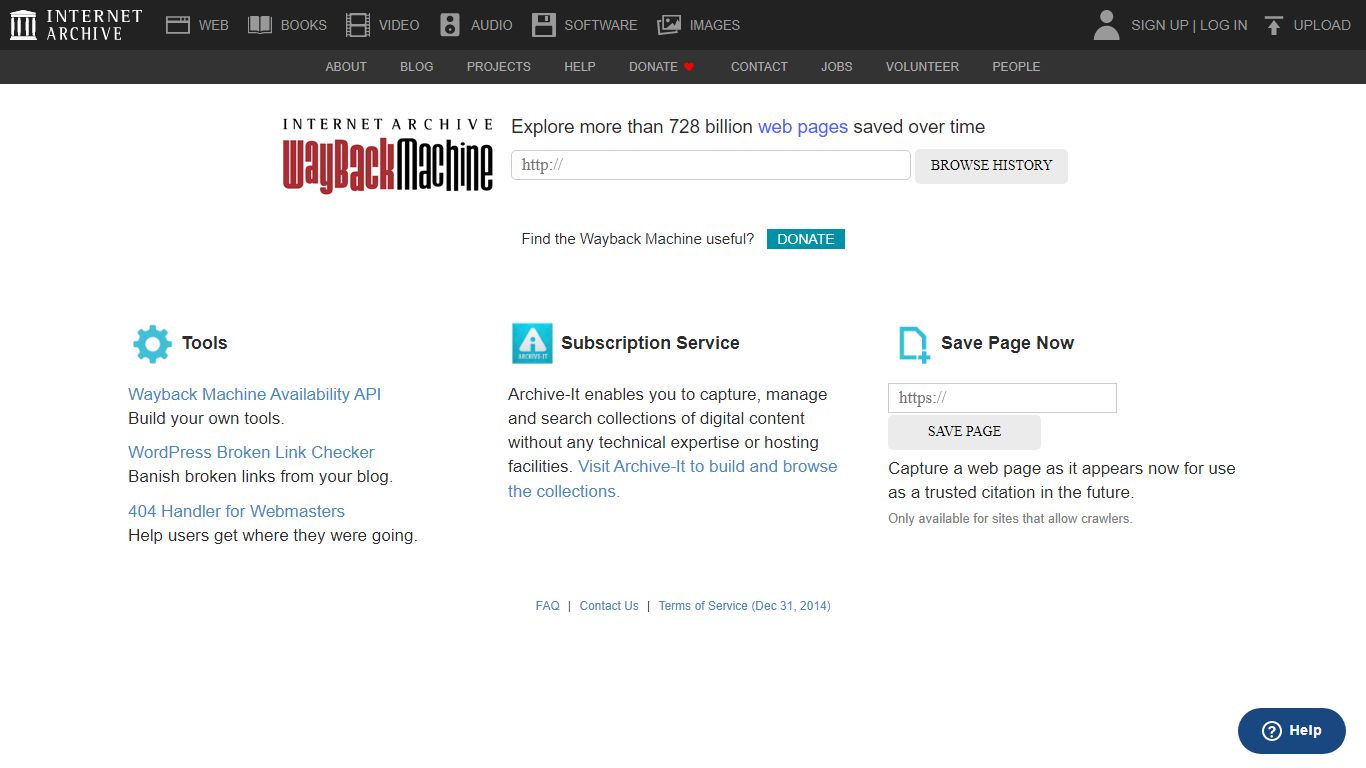Click the Books open-book icon
The width and height of the screenshot is (1366, 768).
tap(260, 25)
